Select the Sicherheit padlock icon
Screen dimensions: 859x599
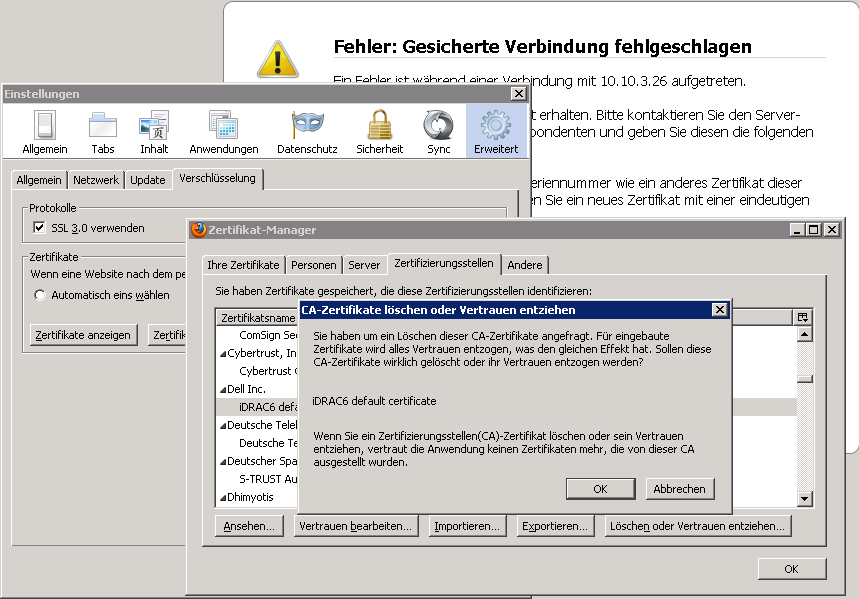click(x=379, y=125)
